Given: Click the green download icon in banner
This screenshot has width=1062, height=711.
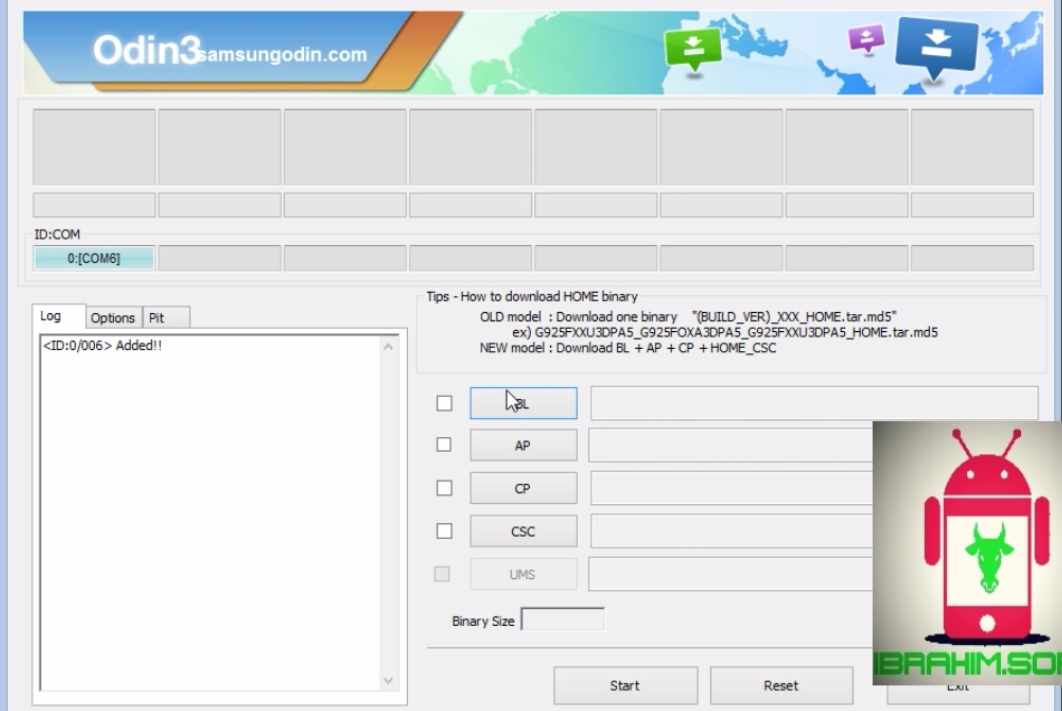Looking at the screenshot, I should pyautogui.click(x=693, y=49).
